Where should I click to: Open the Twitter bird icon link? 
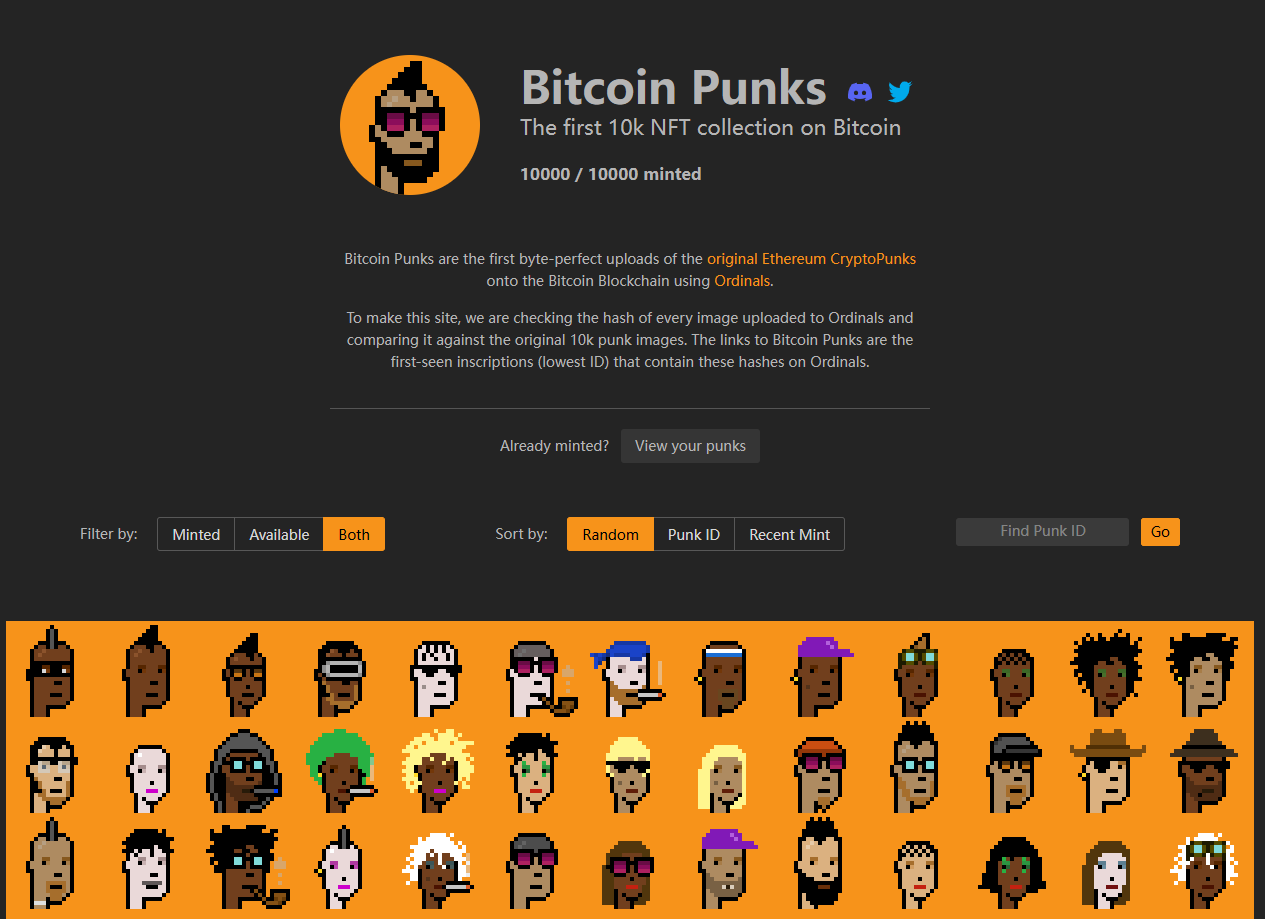(900, 92)
